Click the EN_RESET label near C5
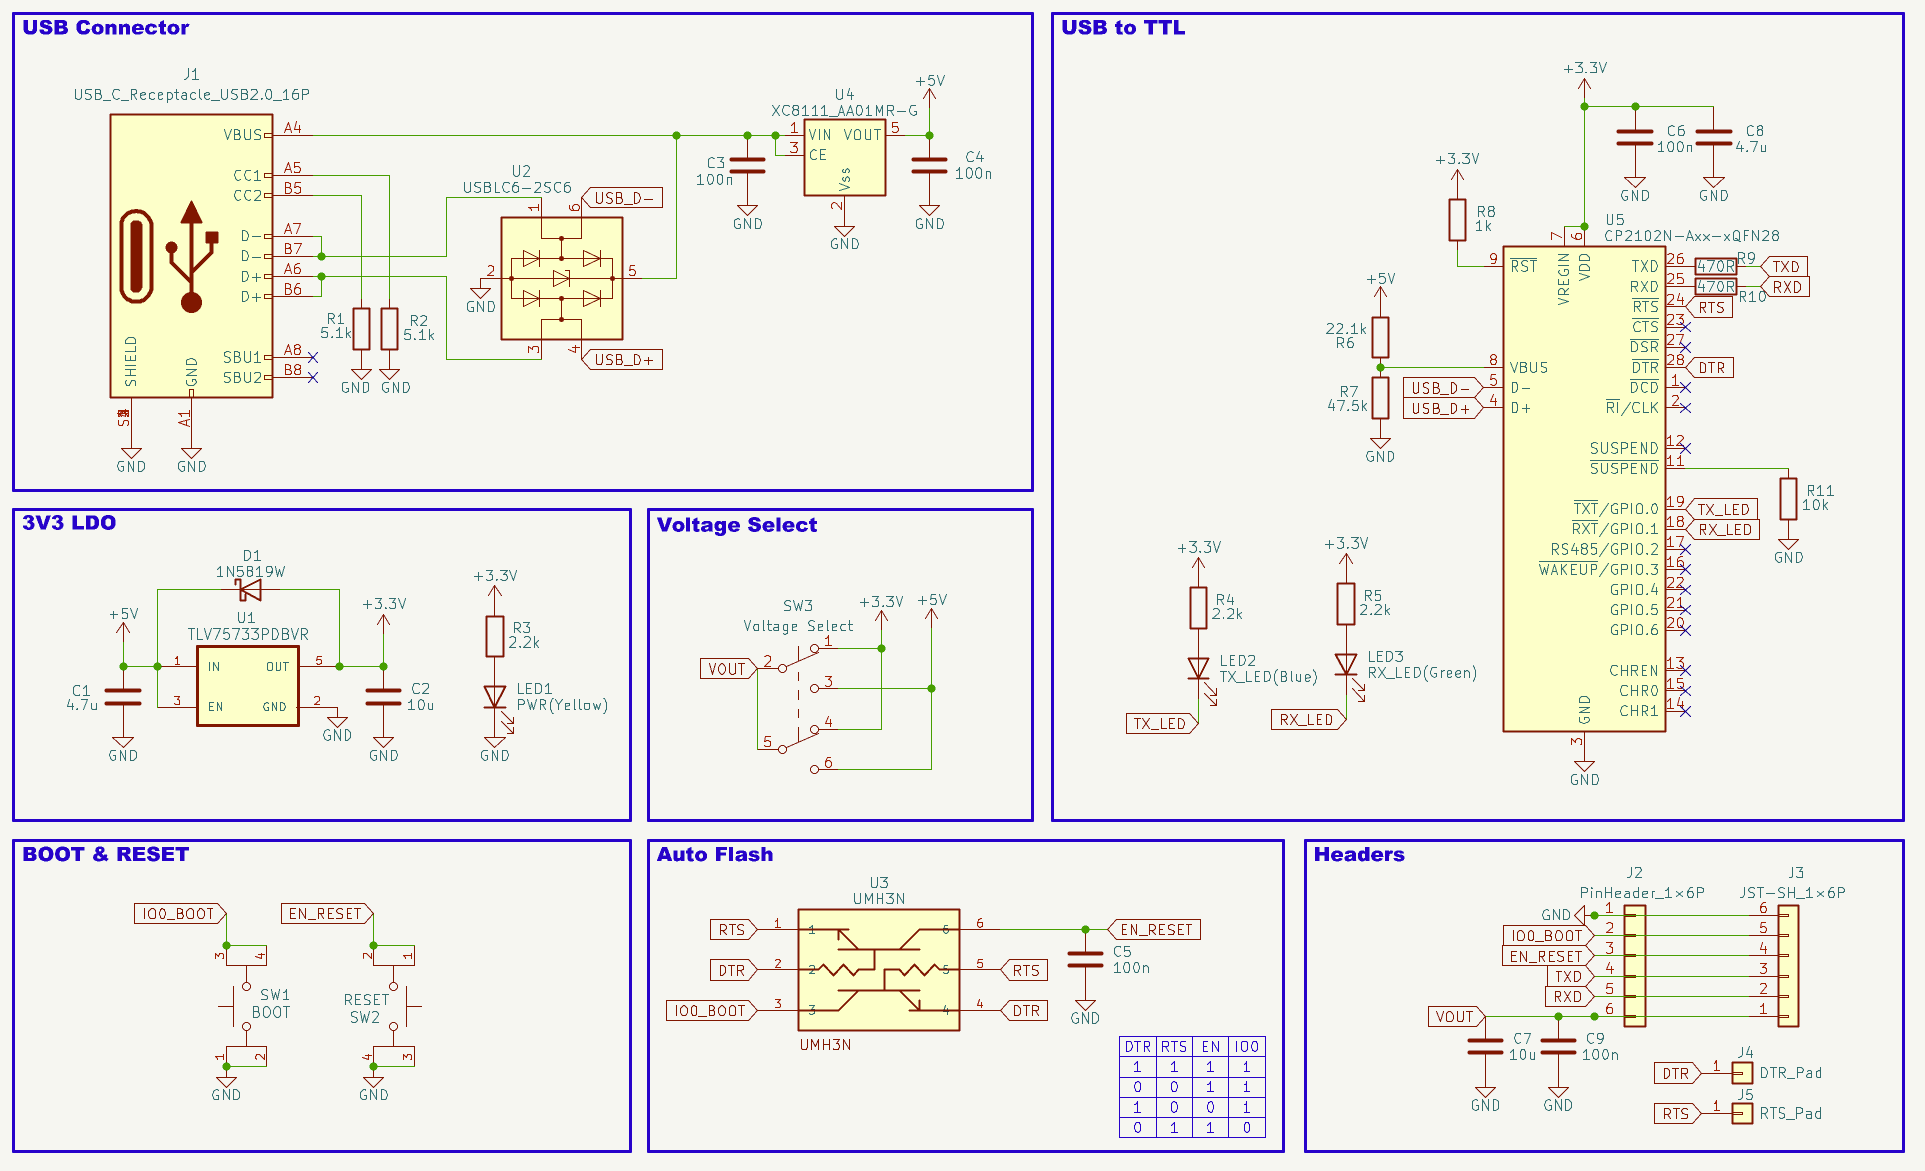This screenshot has height=1171, width=1925. coord(1155,930)
